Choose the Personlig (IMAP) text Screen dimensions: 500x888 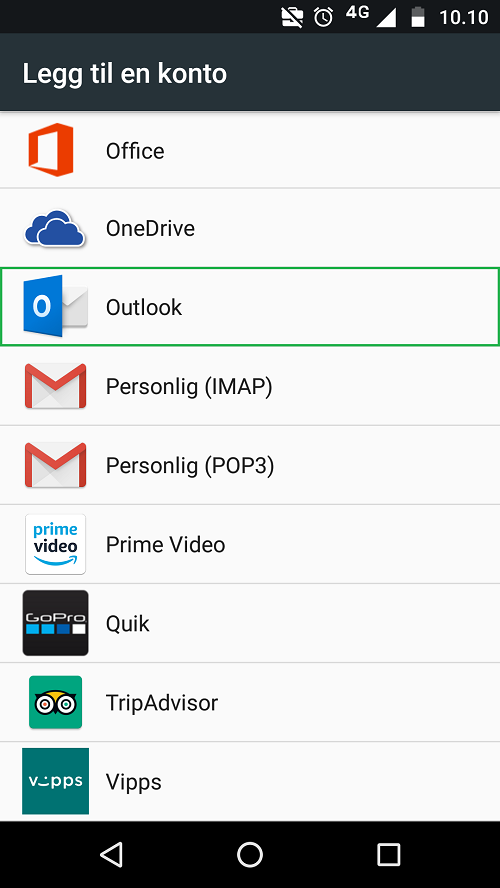tap(189, 387)
